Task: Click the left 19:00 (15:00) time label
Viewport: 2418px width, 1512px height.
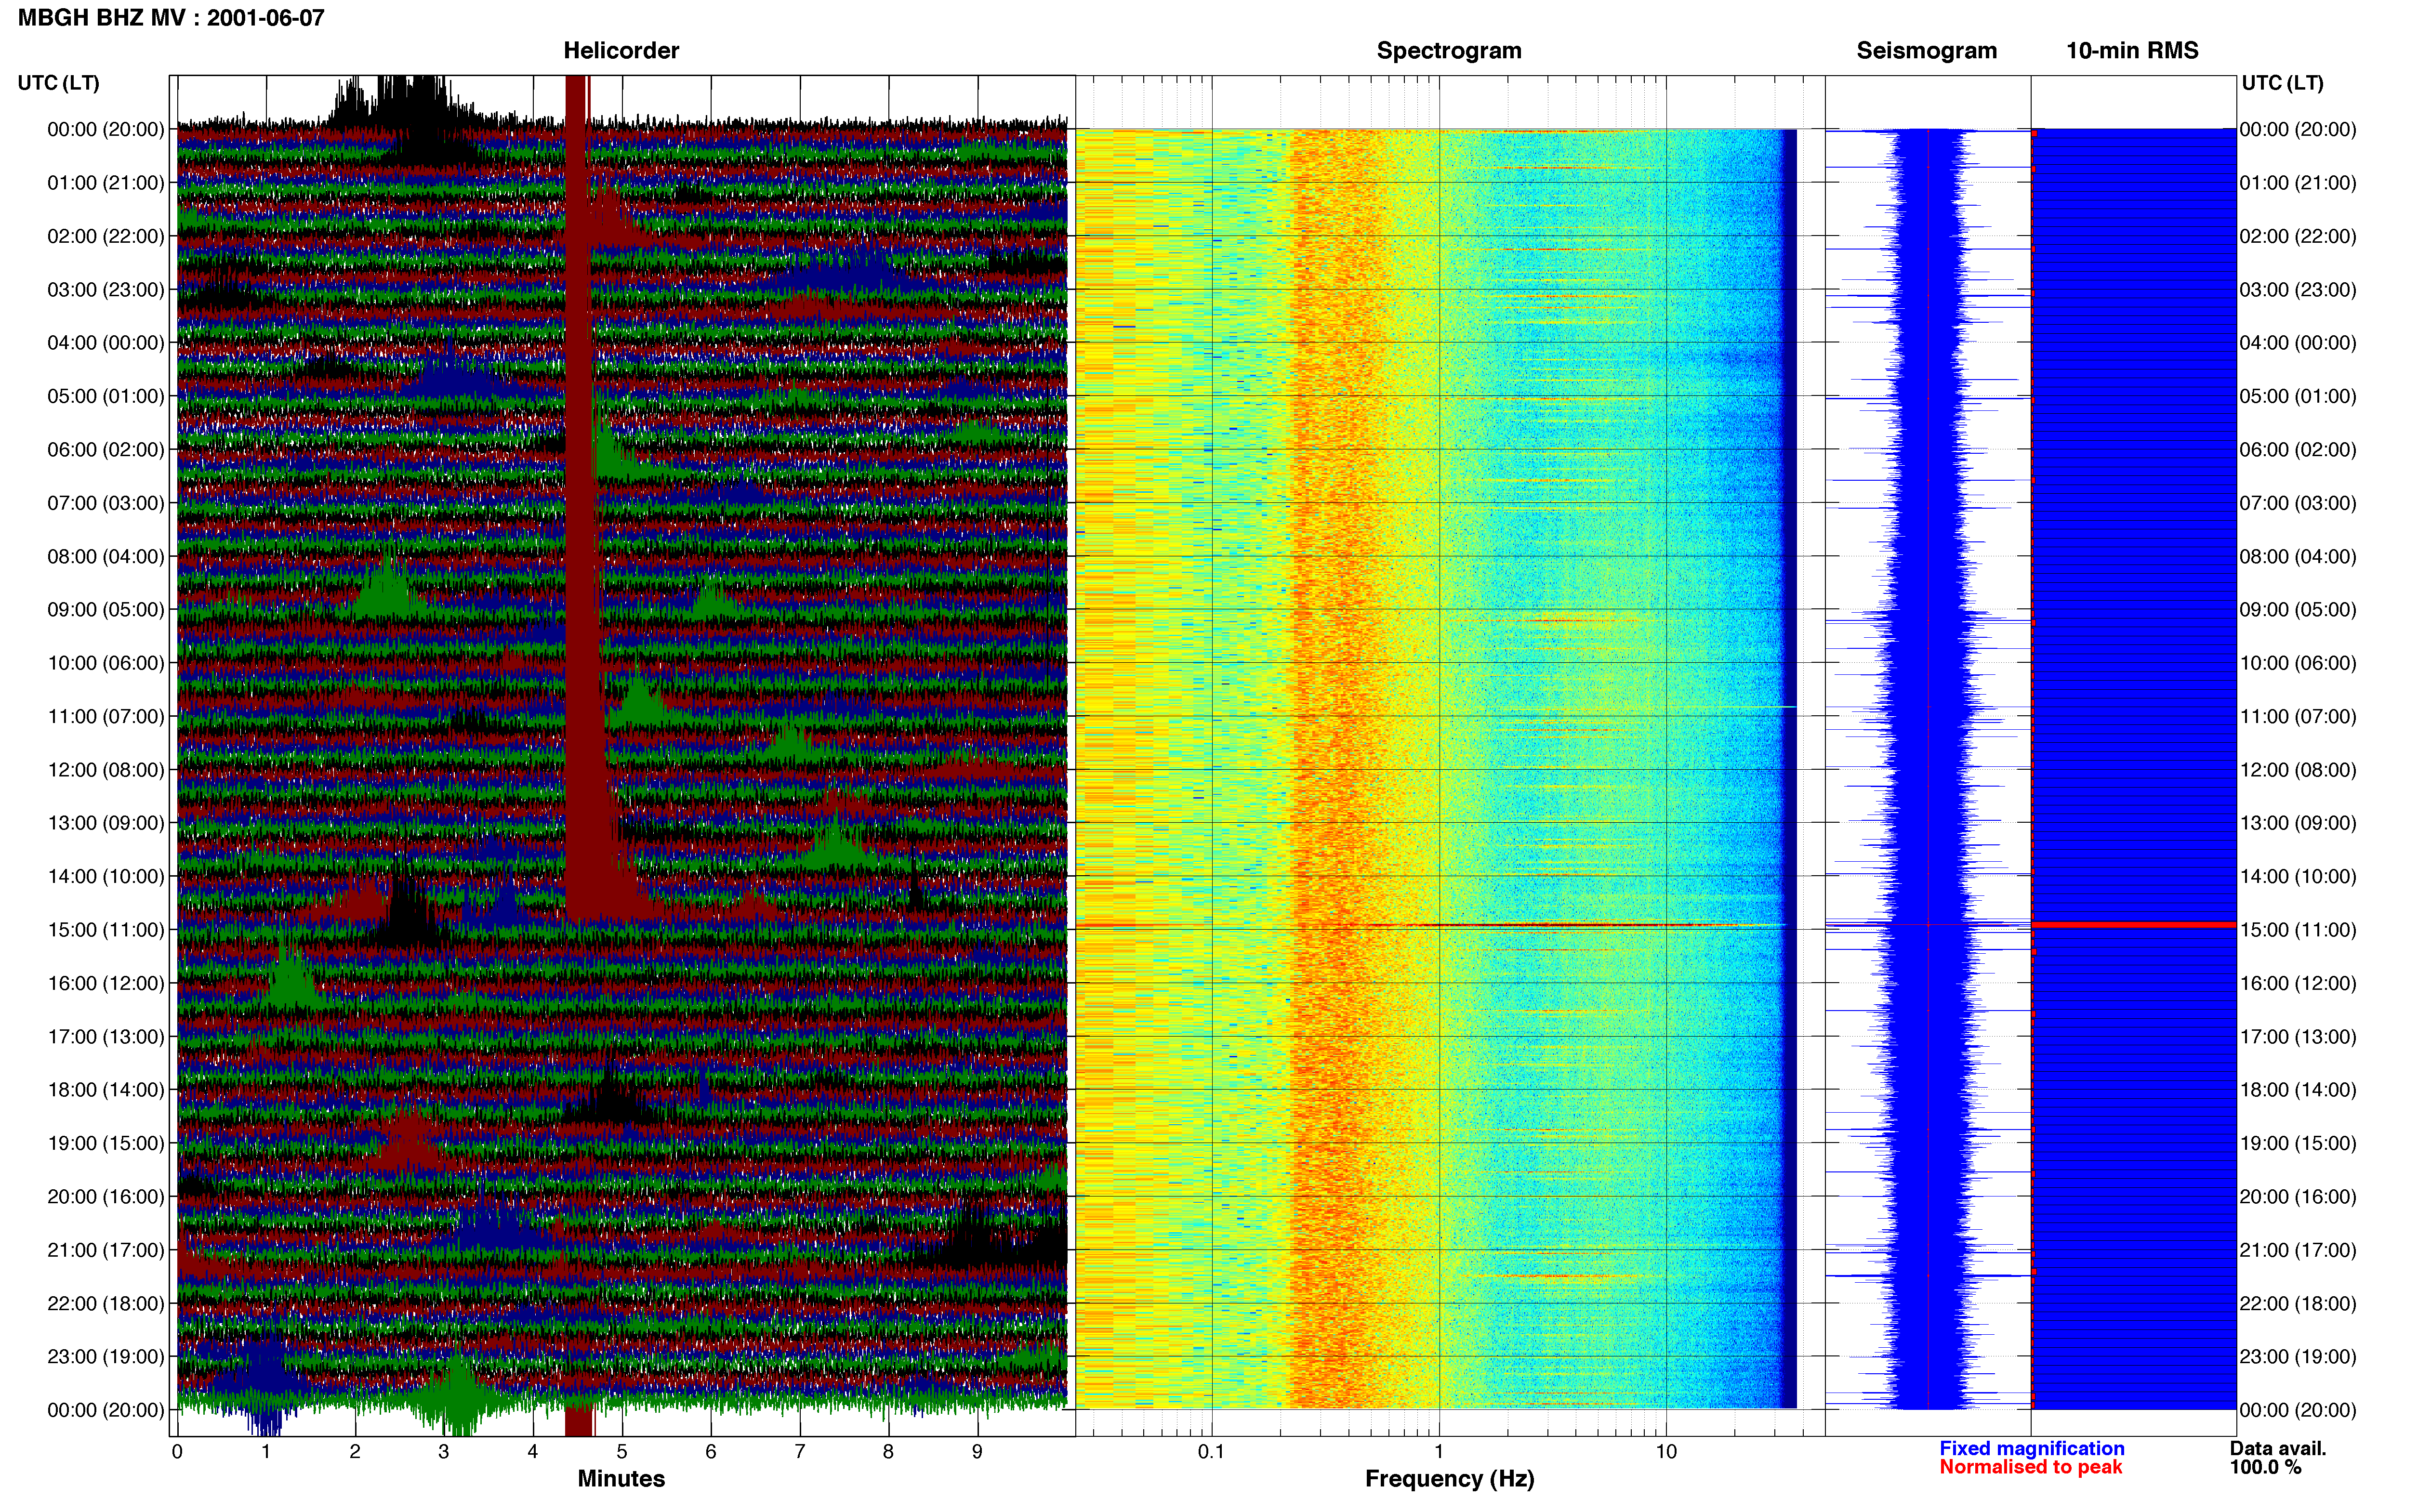Action: (105, 1143)
